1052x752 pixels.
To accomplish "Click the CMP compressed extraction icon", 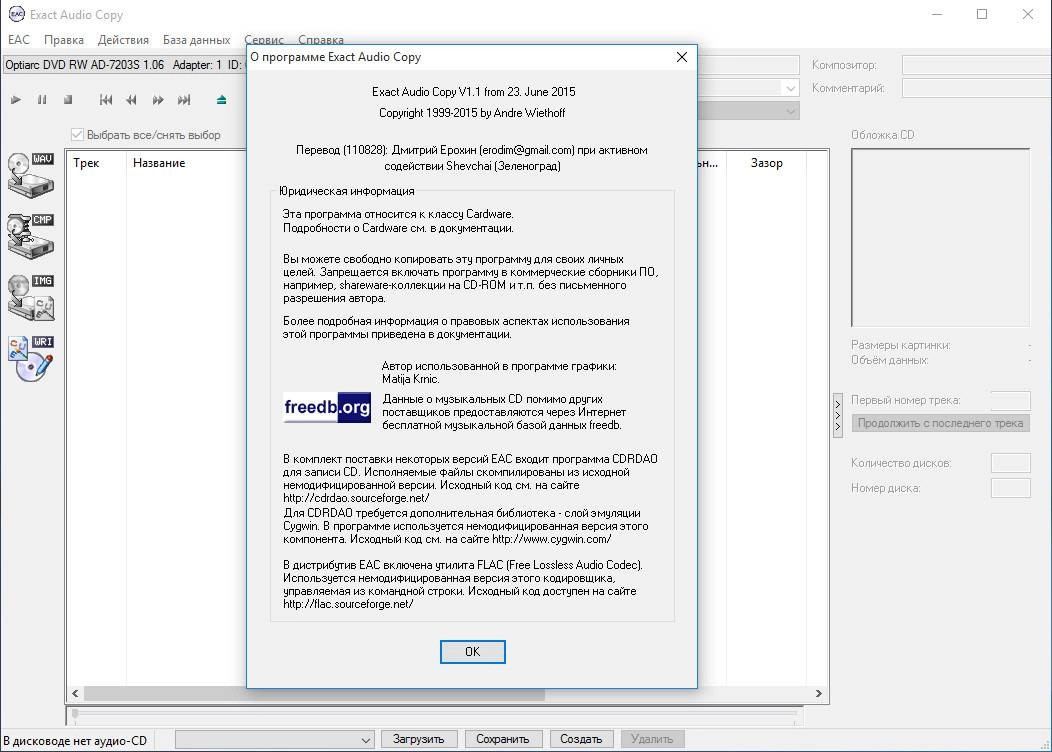I will (x=31, y=237).
